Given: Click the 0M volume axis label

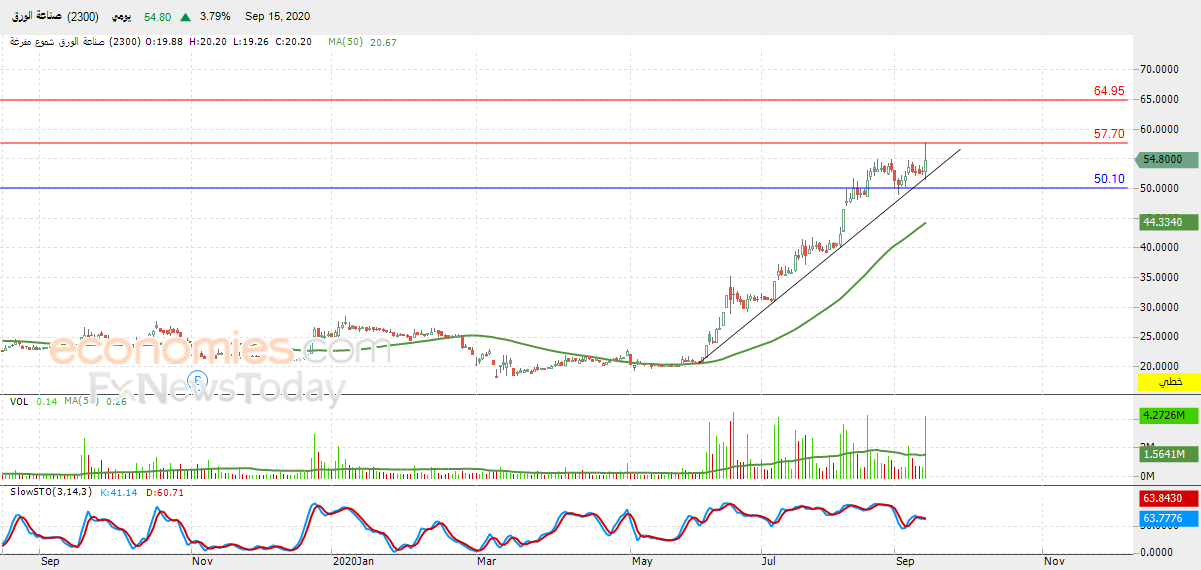Looking at the screenshot, I should click(x=1148, y=476).
